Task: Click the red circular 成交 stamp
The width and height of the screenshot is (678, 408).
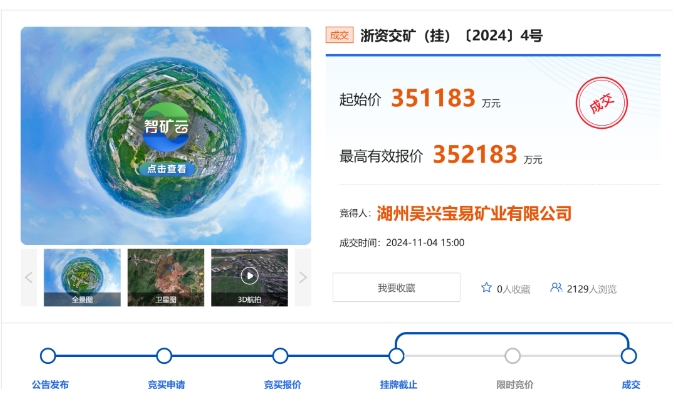Action: (x=602, y=104)
